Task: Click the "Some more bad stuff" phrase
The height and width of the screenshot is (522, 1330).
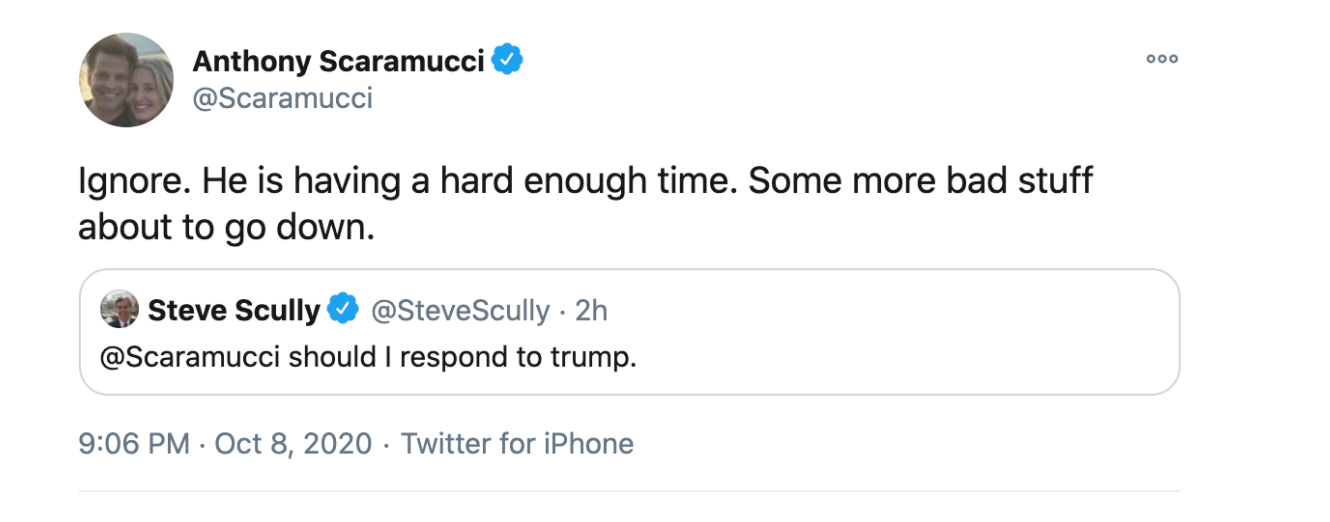Action: tap(920, 181)
